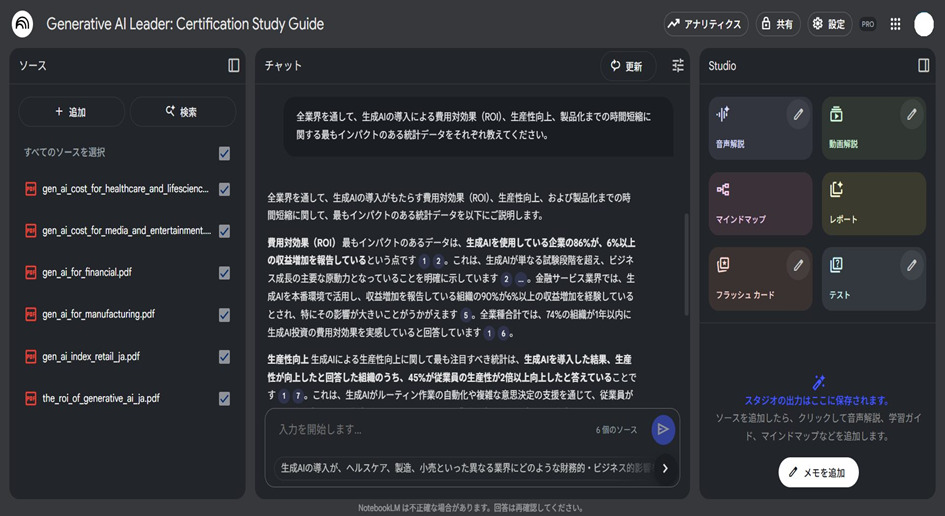Viewport: 945px width, 516px height.
Task: Uncheck the_roi_of_generative_ai_ja.pdf checkbox
Action: click(224, 398)
